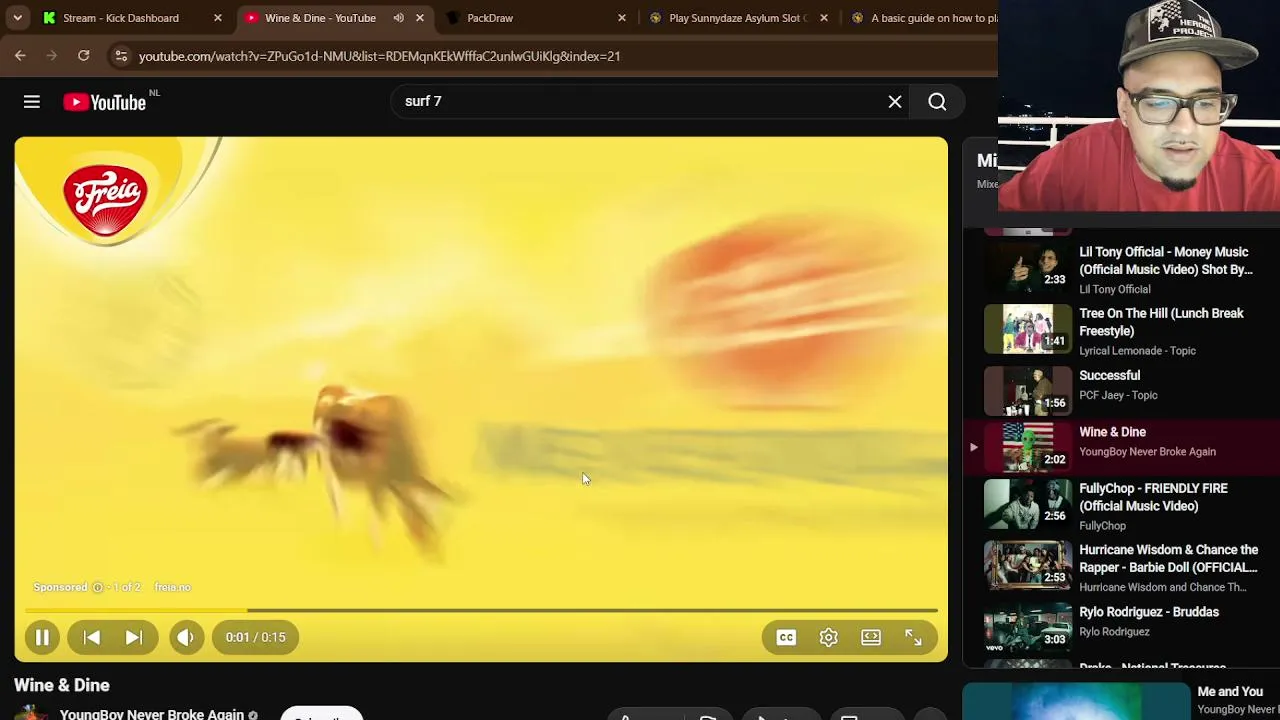1280x720 pixels.
Task: Play the Lil Tony Official - Money Music video
Action: (1166, 261)
